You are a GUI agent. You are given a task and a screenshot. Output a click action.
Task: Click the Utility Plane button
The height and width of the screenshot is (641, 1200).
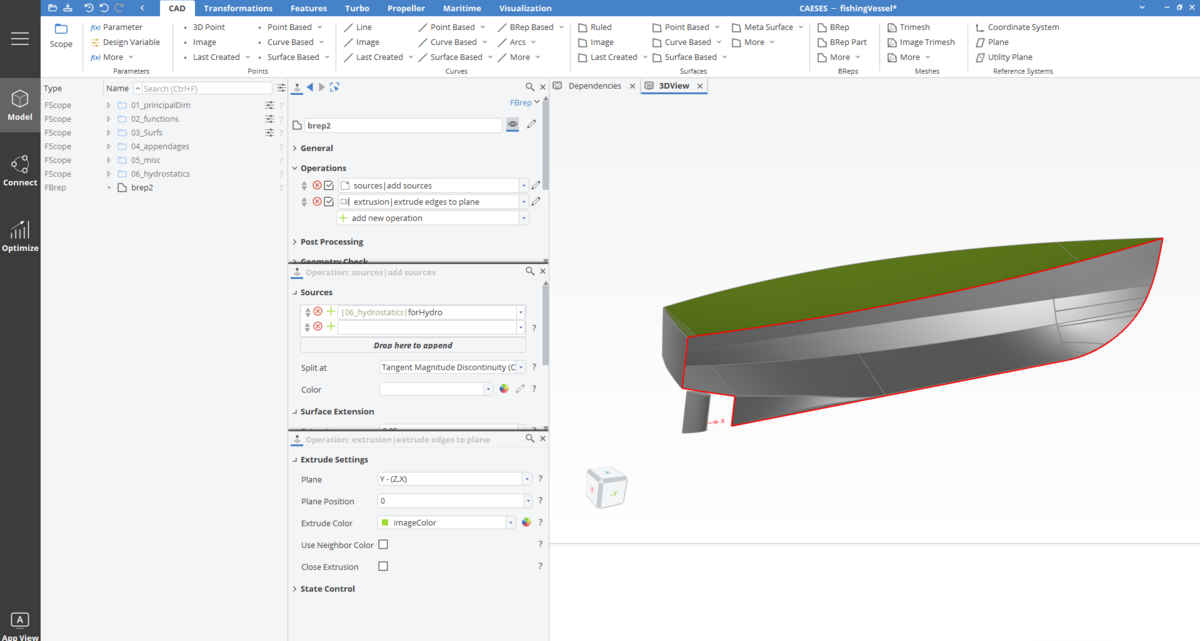click(x=1004, y=57)
